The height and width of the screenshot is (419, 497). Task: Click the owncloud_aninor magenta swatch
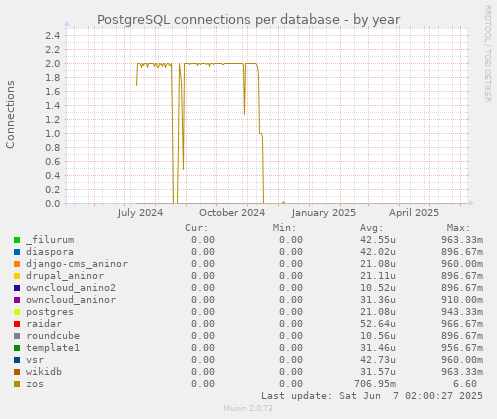[x=17, y=300]
